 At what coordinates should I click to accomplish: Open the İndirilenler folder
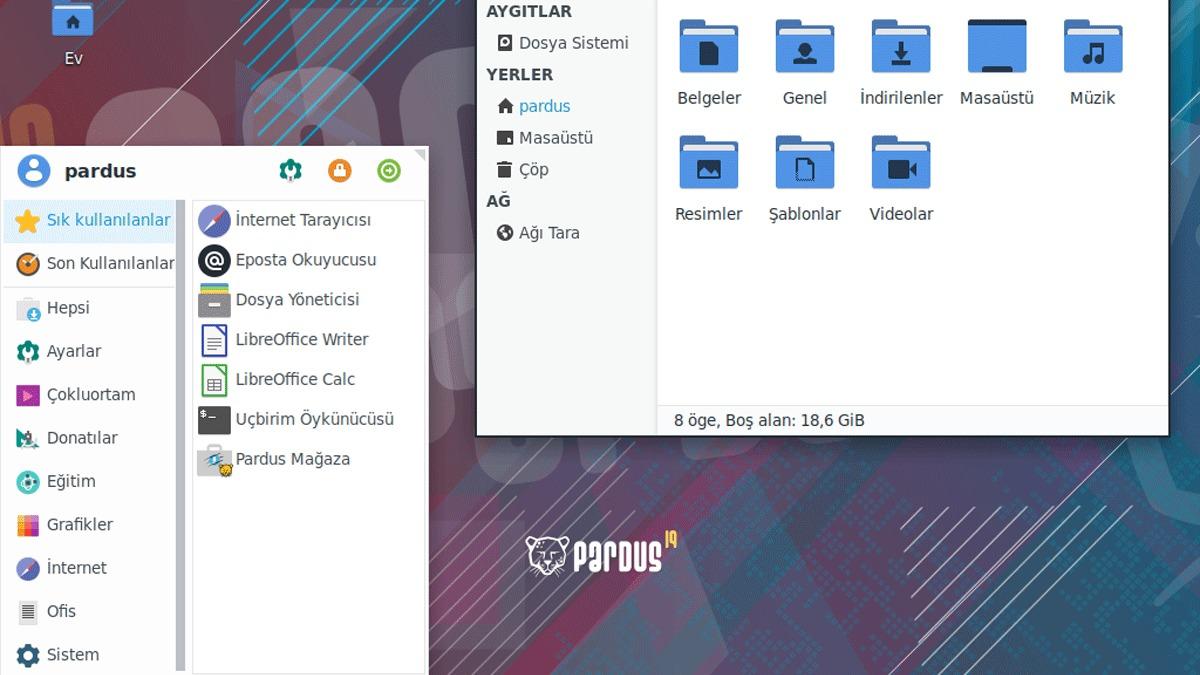tap(901, 63)
